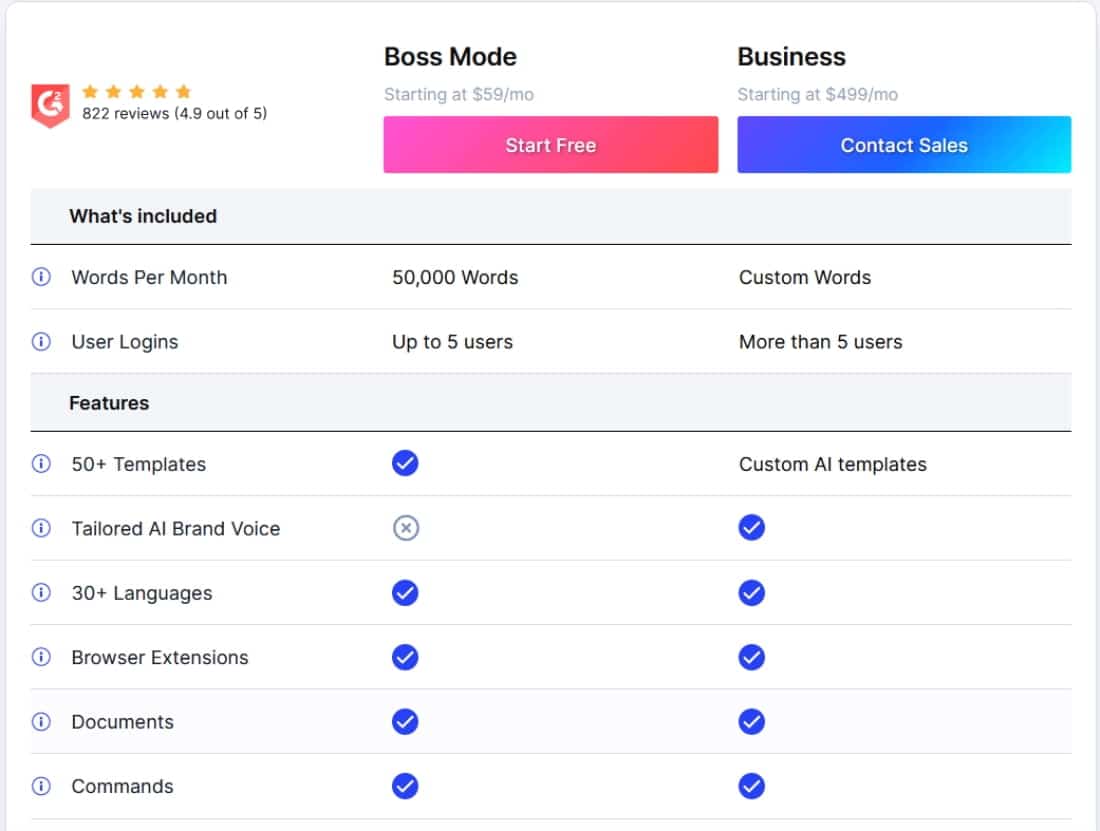Screen dimensions: 1100x831
Task: Click the 'Custom AI templates' cell
Action: (x=833, y=464)
